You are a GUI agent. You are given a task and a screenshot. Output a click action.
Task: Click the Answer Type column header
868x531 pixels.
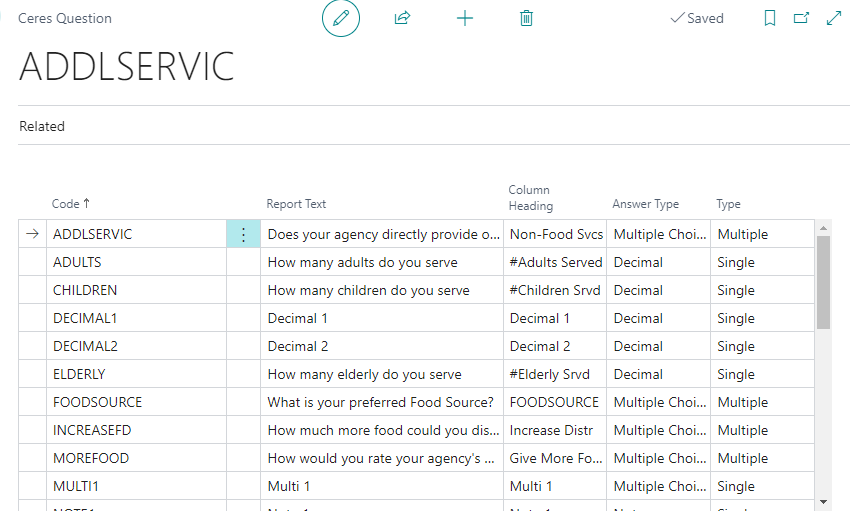(x=645, y=204)
